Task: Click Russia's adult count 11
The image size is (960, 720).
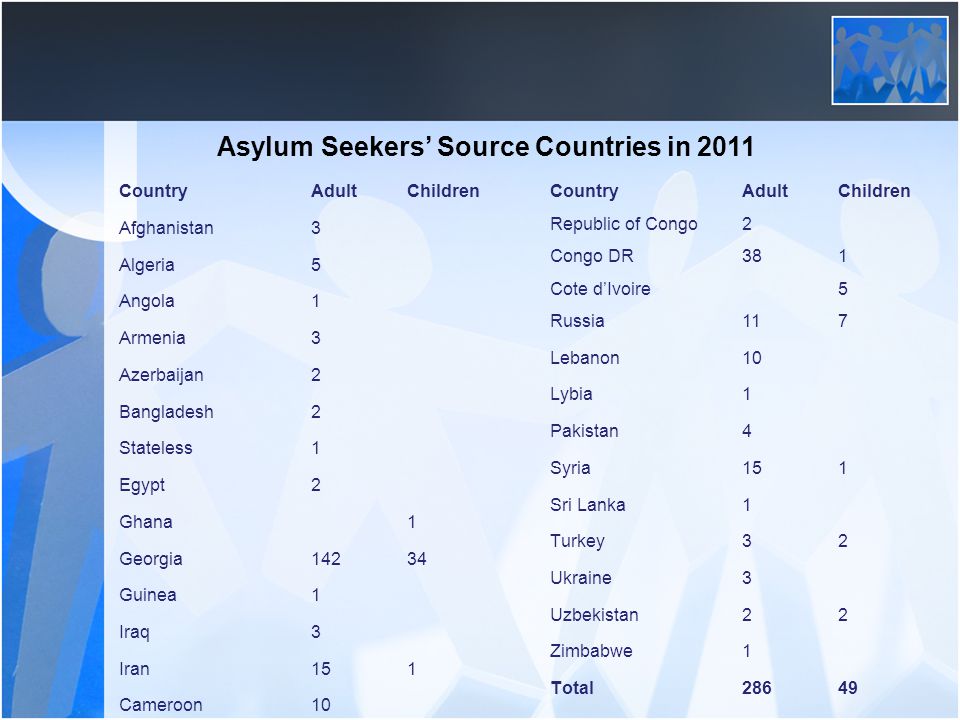Action: 751,321
